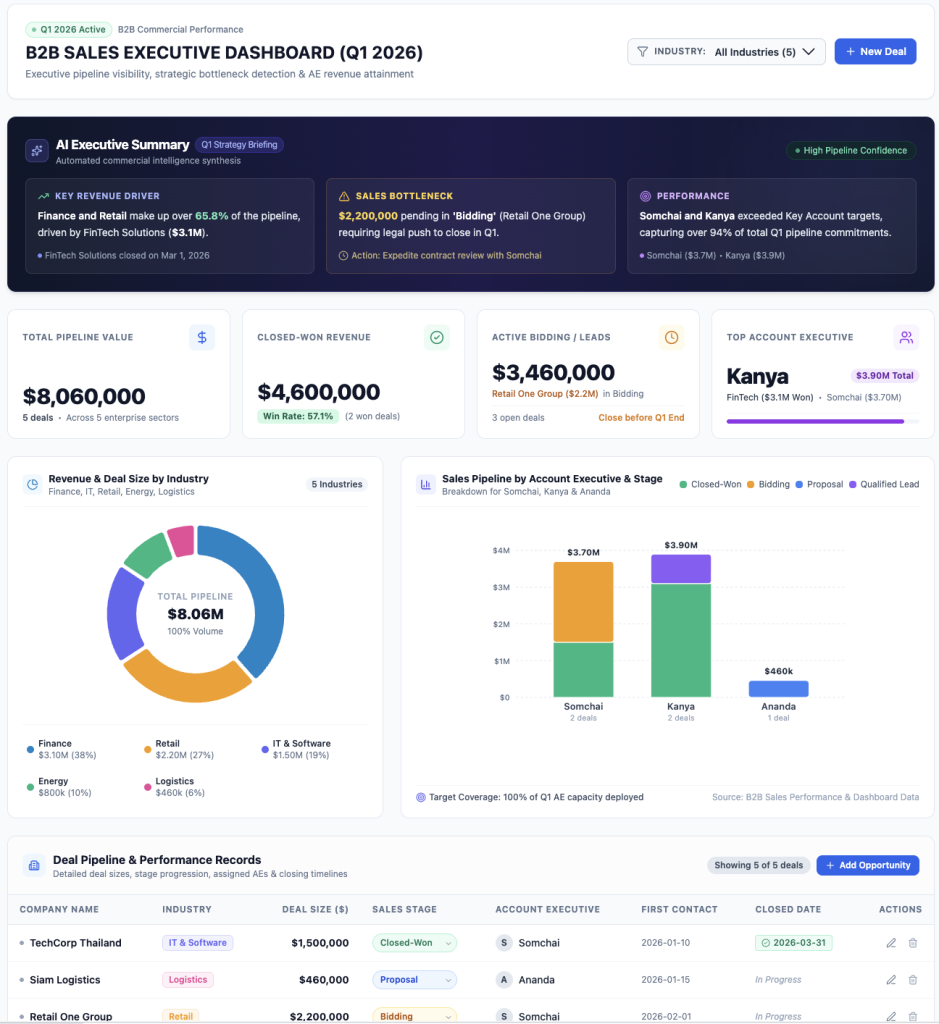The width and height of the screenshot is (939, 1024).
Task: Click the purple IT & Software donut segment
Action: (123, 613)
